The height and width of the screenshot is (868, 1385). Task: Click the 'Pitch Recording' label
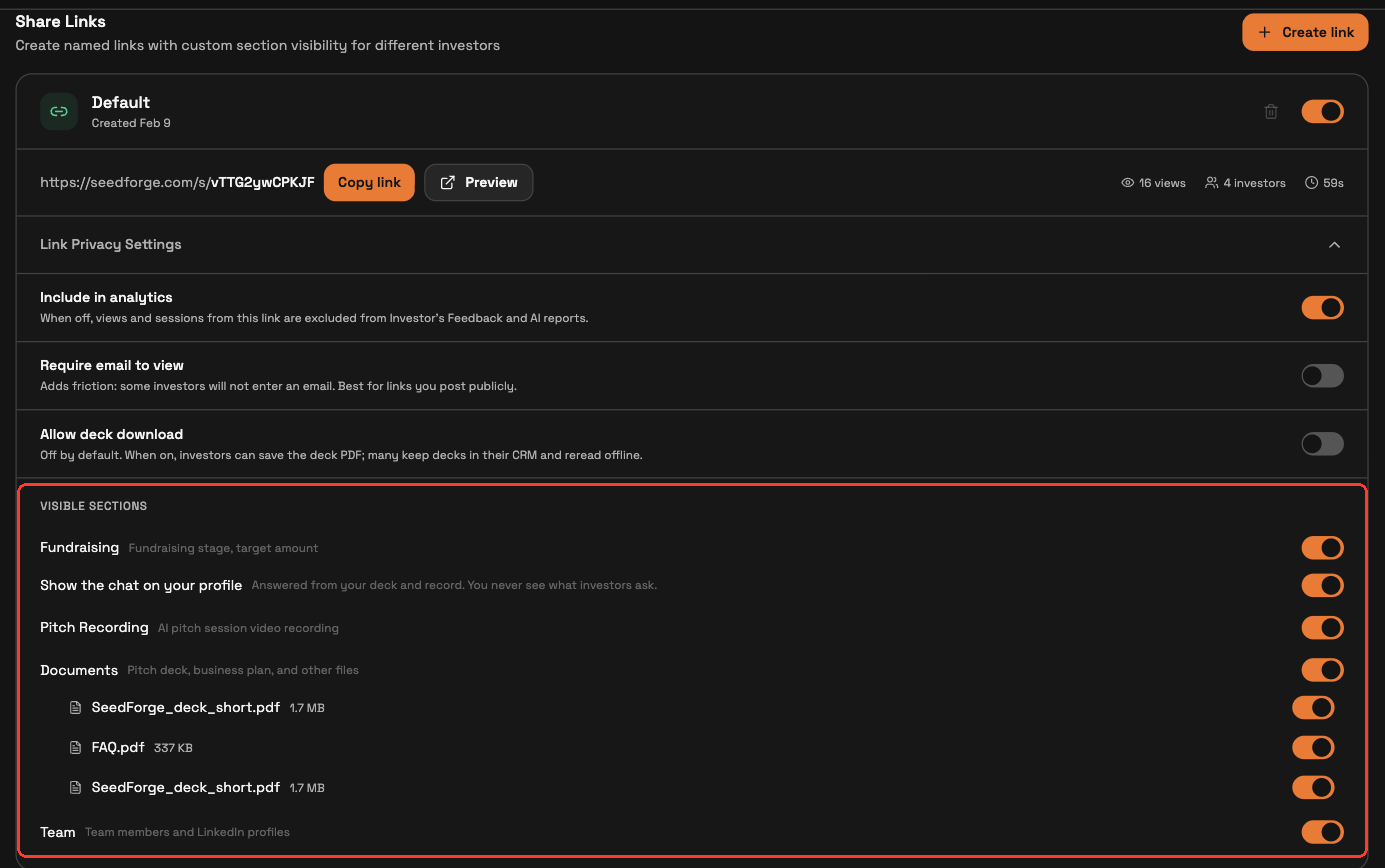94,627
